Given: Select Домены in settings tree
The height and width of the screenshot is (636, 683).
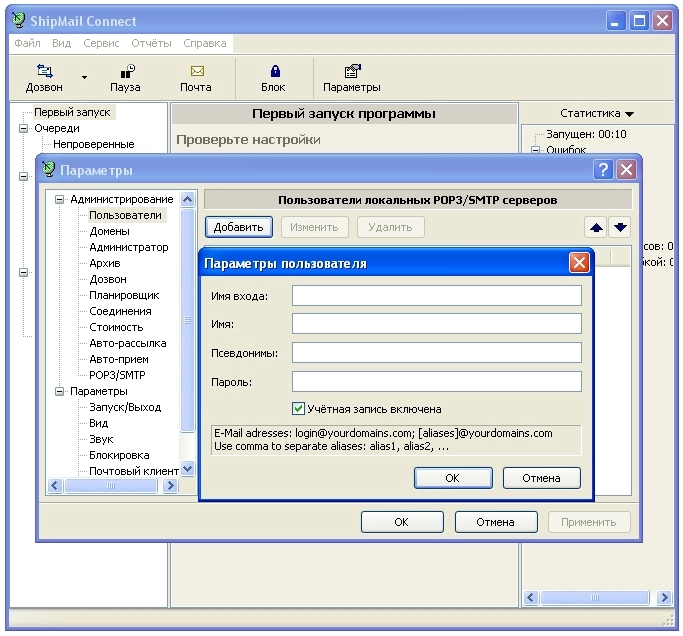Looking at the screenshot, I should [109, 231].
